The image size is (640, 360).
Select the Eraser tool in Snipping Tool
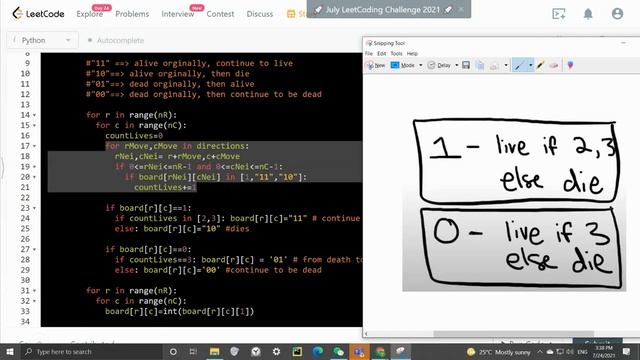tap(553, 65)
